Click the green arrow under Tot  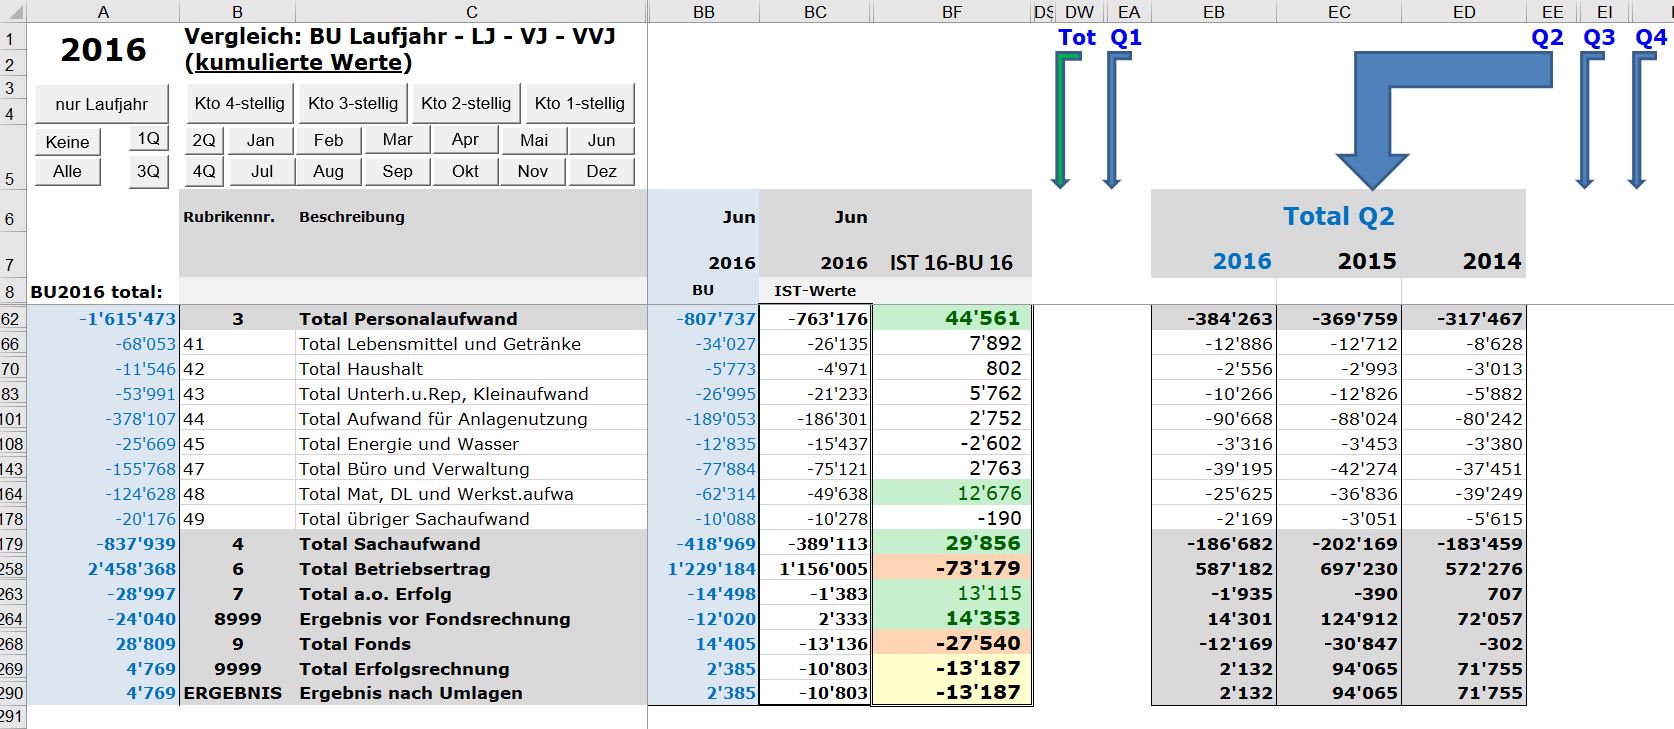(x=1062, y=120)
